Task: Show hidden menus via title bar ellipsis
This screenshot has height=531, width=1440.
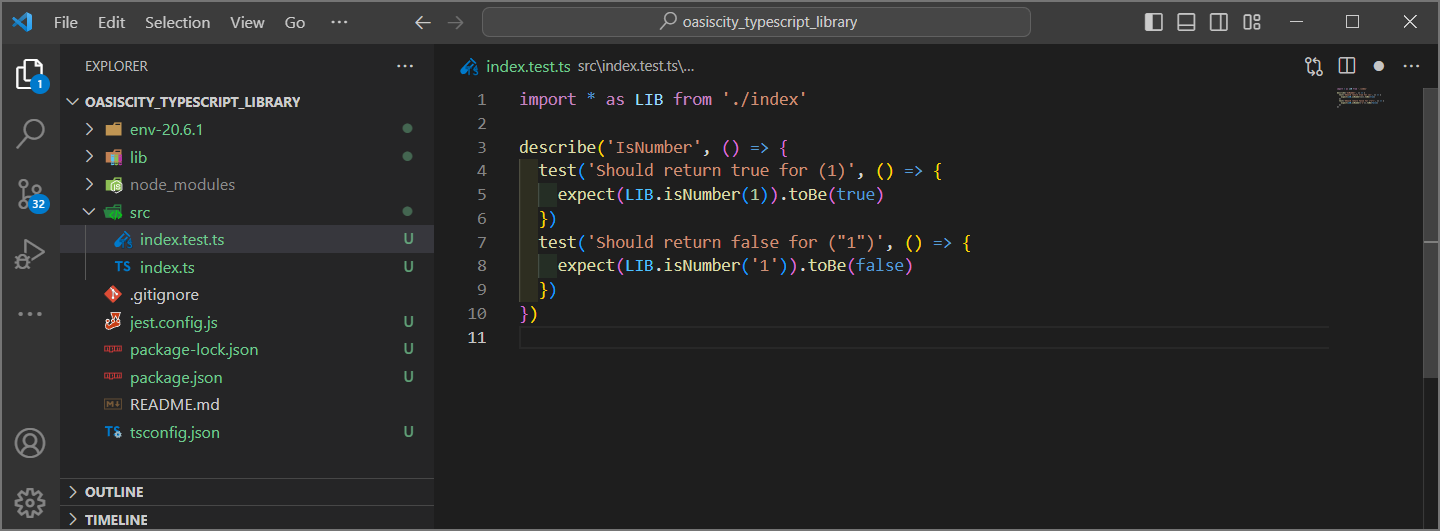Action: [339, 22]
